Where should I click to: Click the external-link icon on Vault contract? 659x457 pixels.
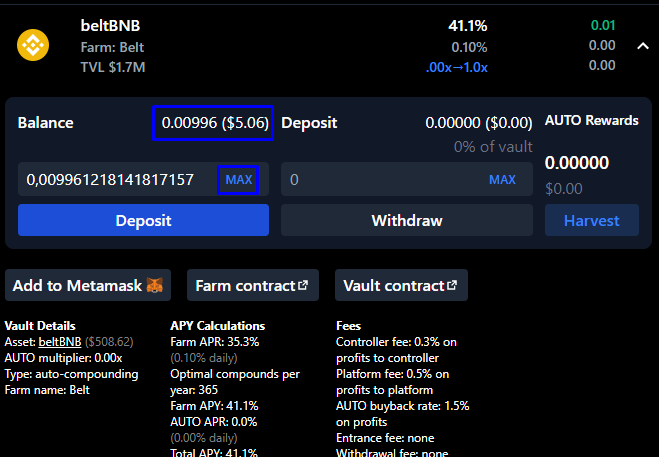(452, 286)
